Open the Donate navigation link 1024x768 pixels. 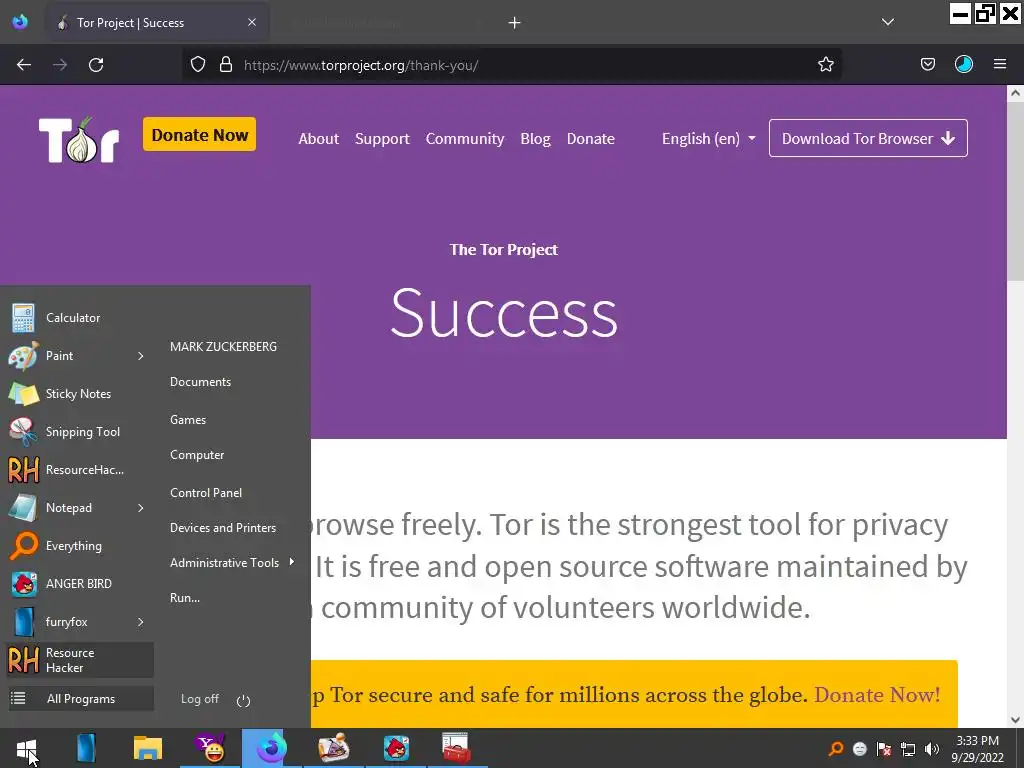590,138
